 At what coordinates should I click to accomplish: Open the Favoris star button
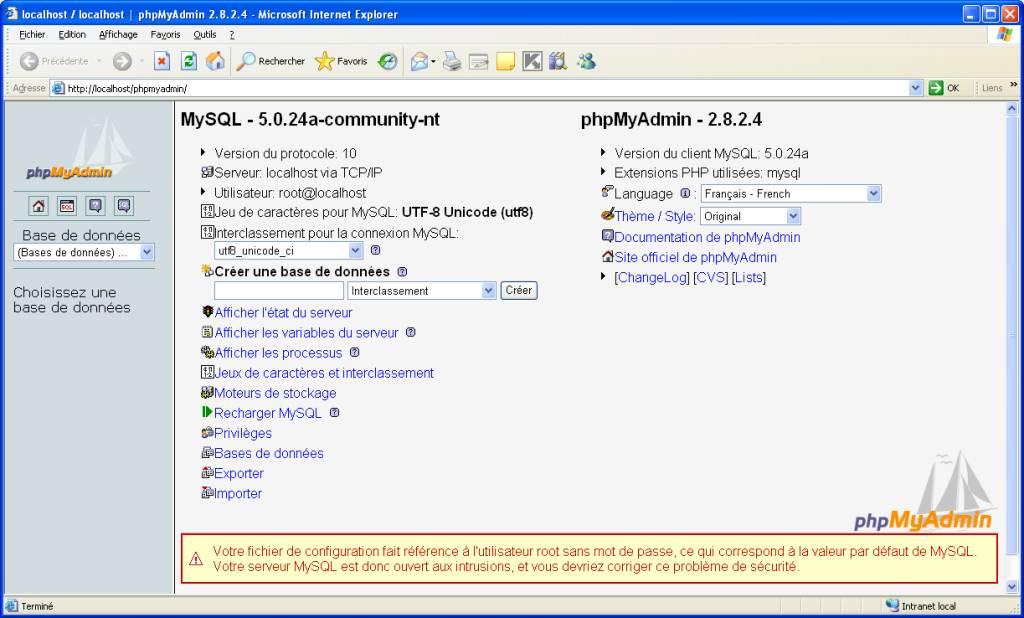[341, 61]
